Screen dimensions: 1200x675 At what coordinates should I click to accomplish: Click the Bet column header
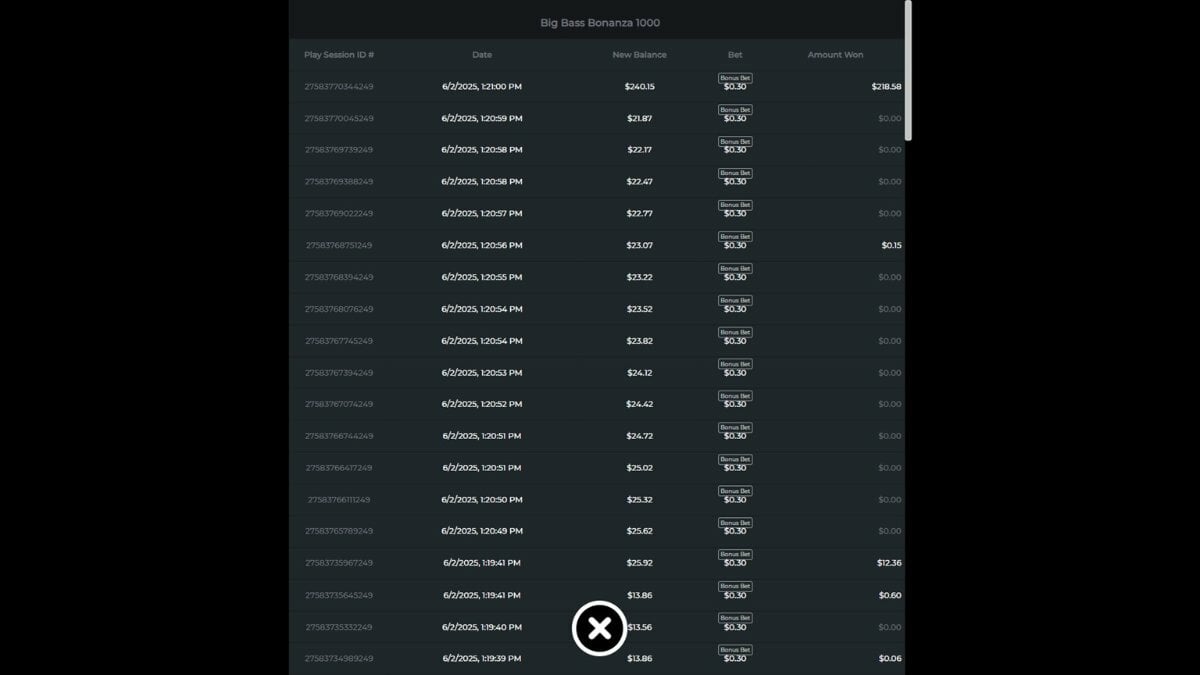click(735, 55)
